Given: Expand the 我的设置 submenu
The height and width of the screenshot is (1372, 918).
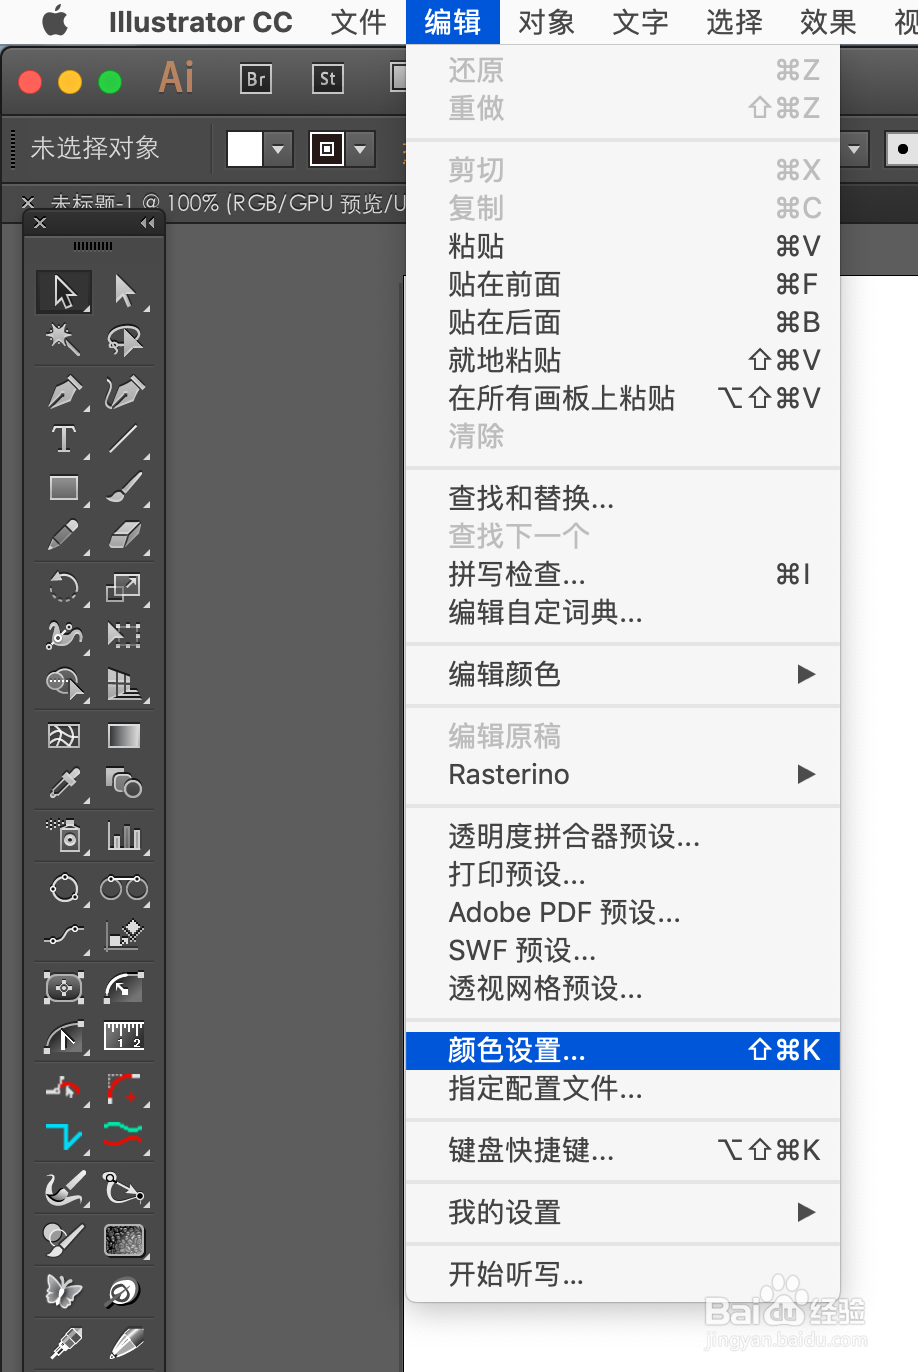Looking at the screenshot, I should tap(623, 1212).
